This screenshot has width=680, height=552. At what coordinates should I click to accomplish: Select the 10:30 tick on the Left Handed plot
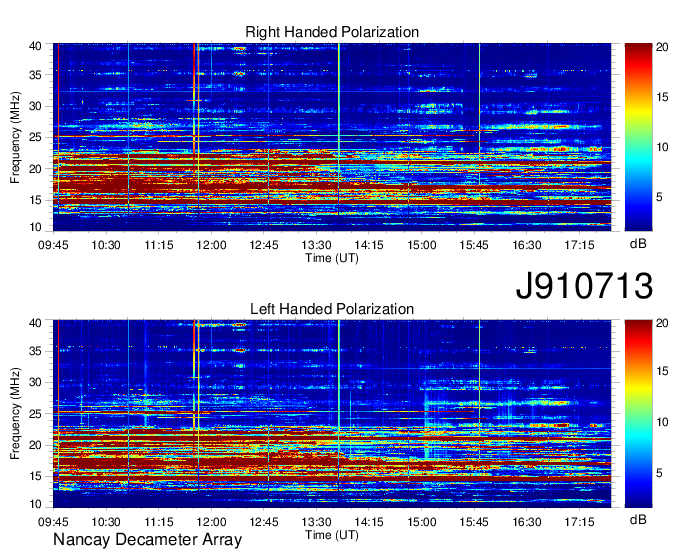click(106, 522)
